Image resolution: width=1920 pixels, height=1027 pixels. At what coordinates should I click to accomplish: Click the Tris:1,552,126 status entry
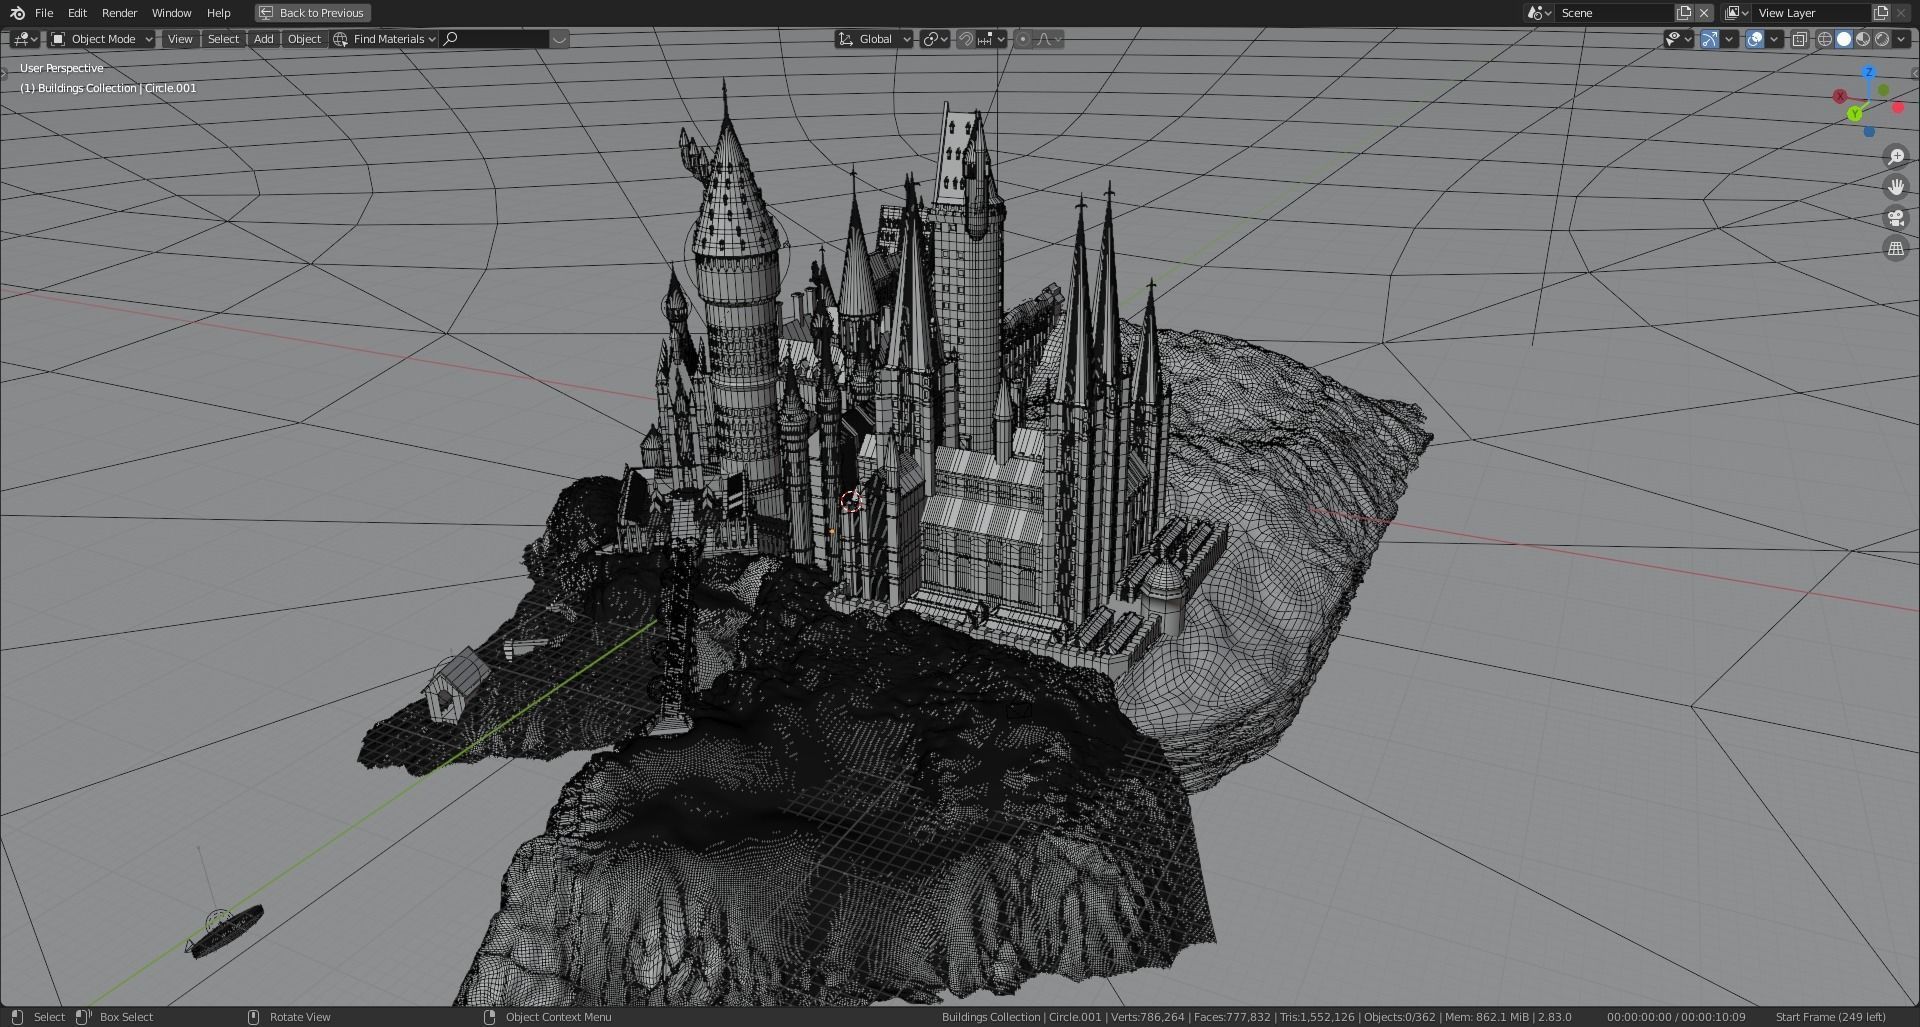pyautogui.click(x=1317, y=1017)
